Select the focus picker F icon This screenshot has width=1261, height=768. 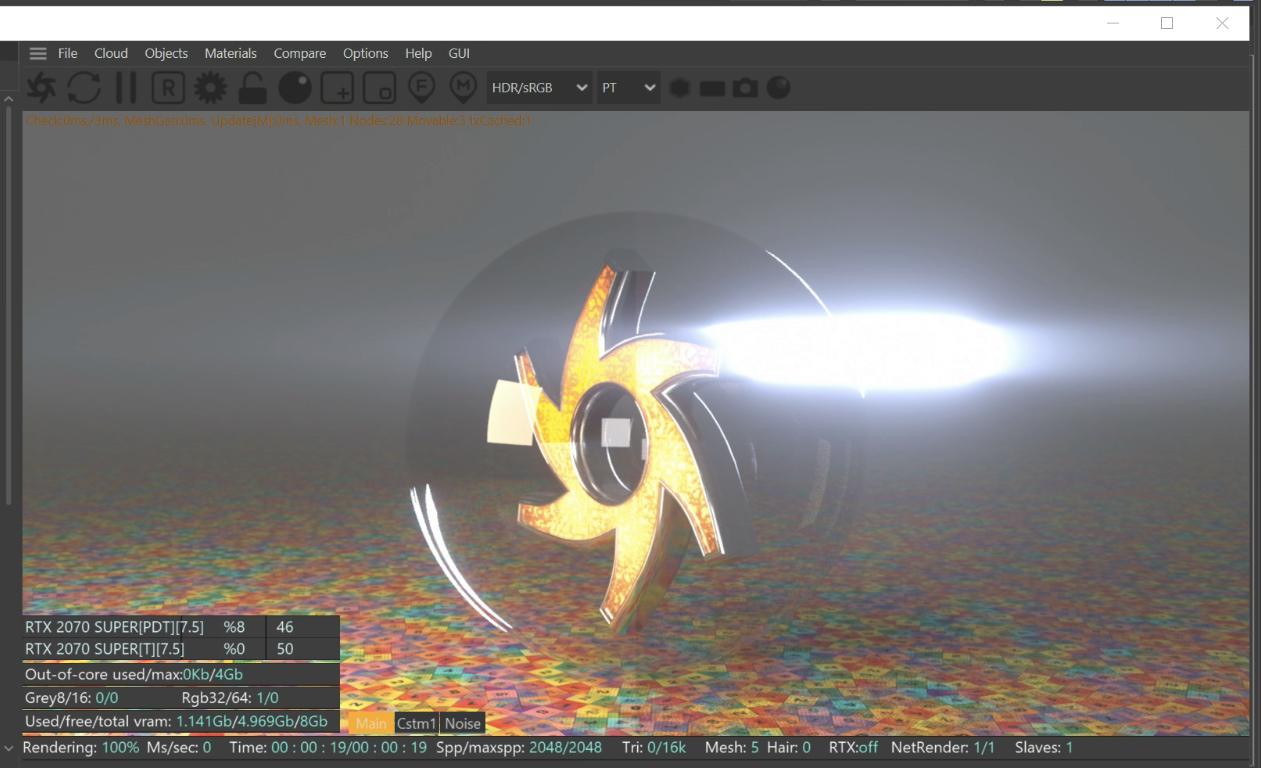pyautogui.click(x=422, y=88)
